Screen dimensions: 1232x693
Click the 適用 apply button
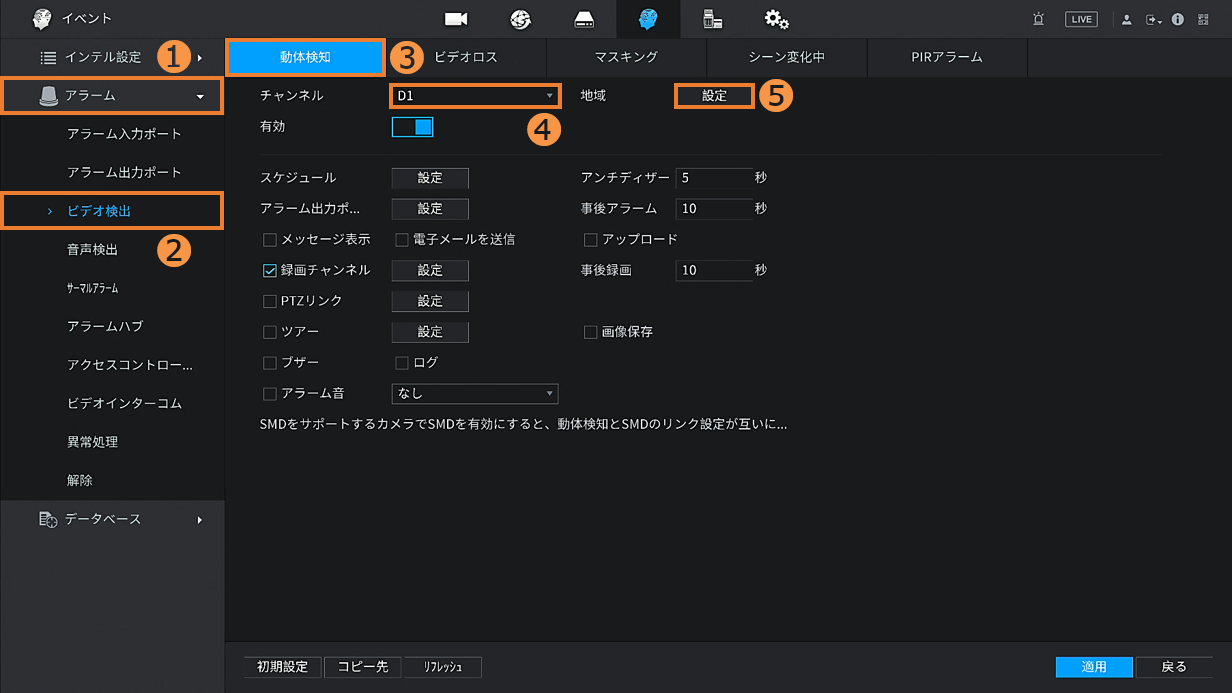1094,667
